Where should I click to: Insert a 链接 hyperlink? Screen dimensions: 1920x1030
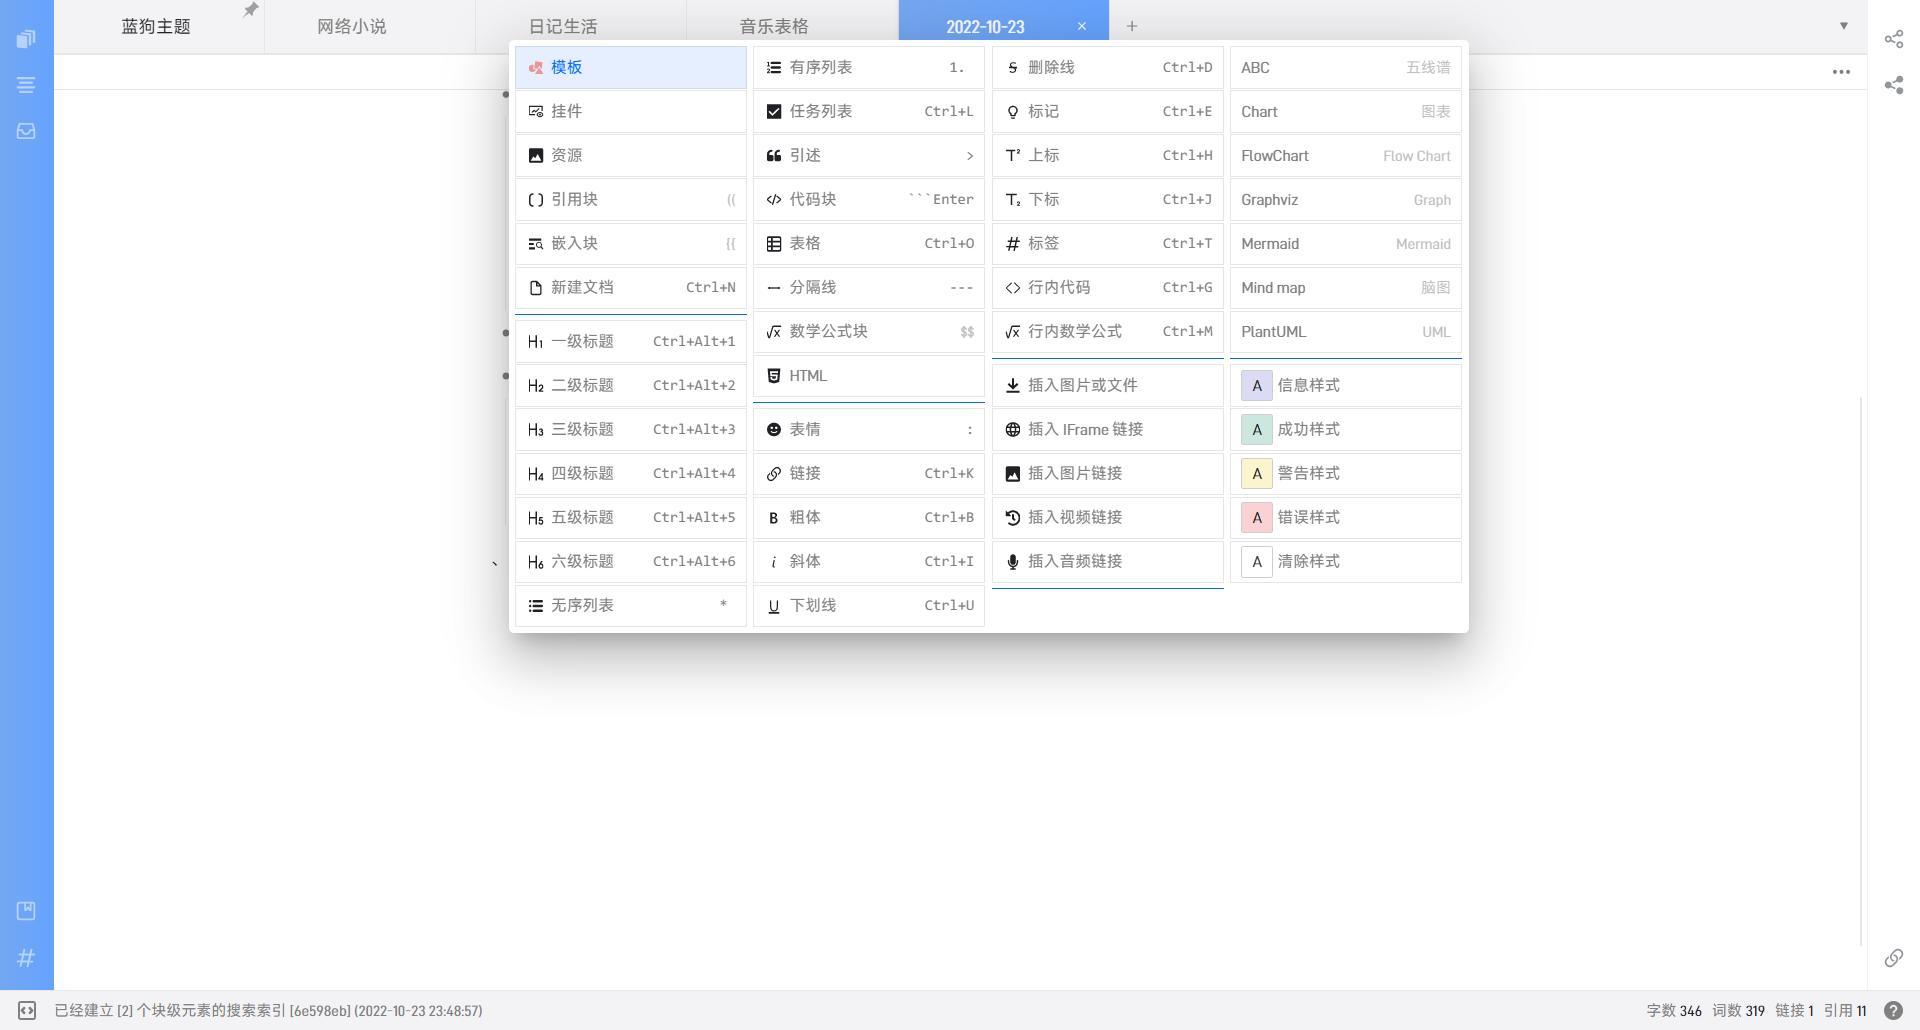869,473
